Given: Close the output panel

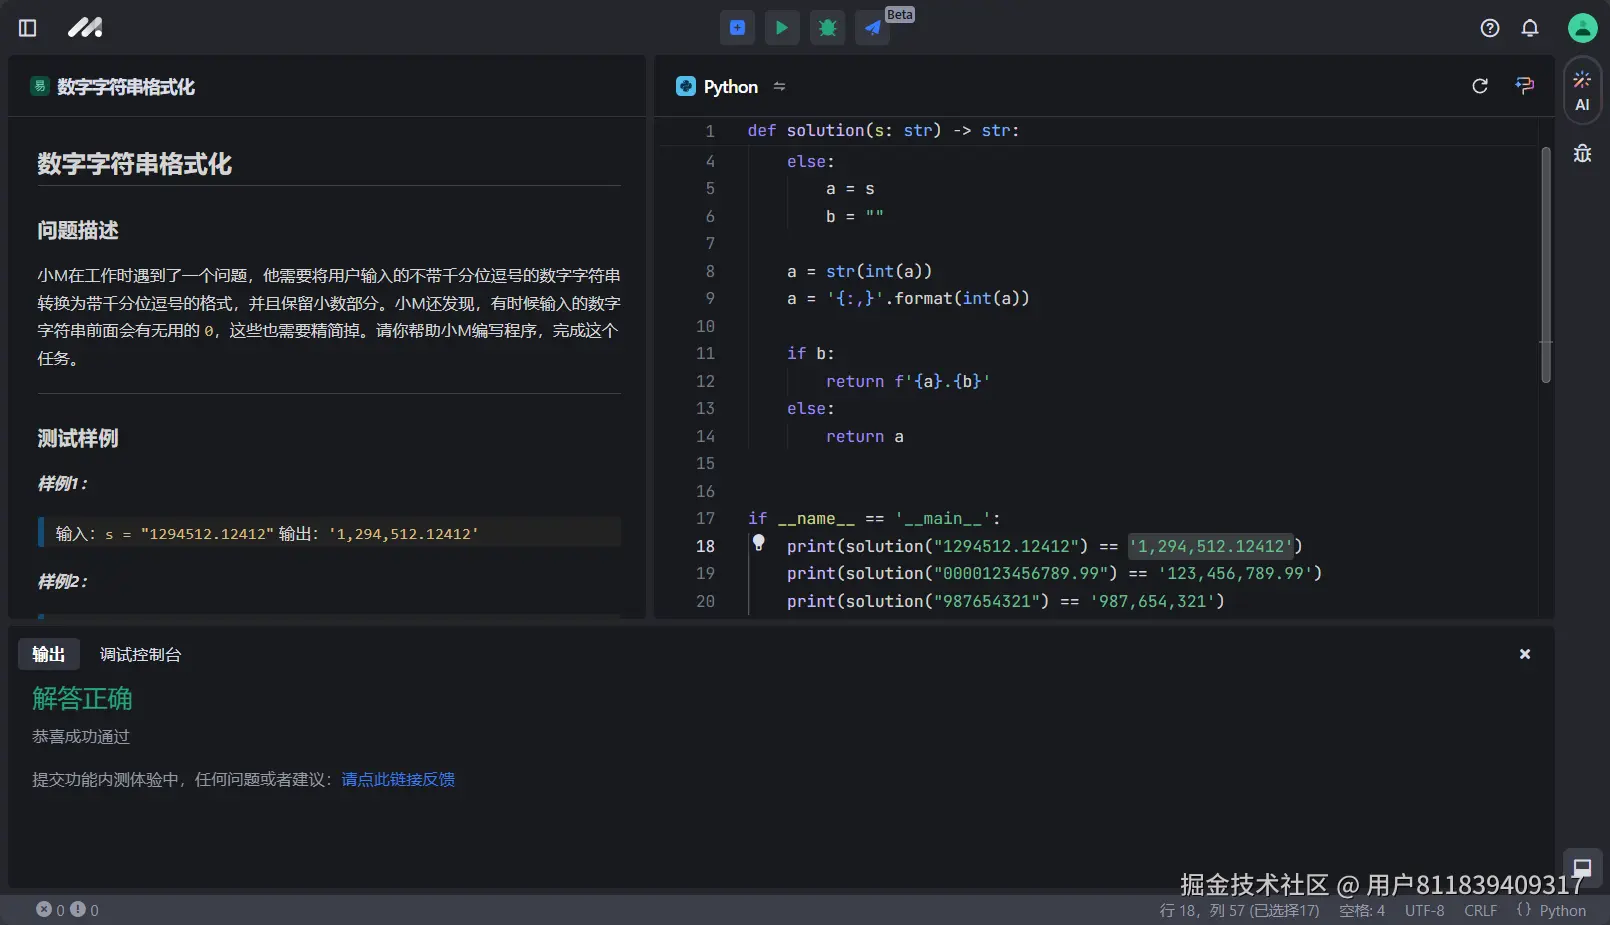Looking at the screenshot, I should pos(1525,654).
